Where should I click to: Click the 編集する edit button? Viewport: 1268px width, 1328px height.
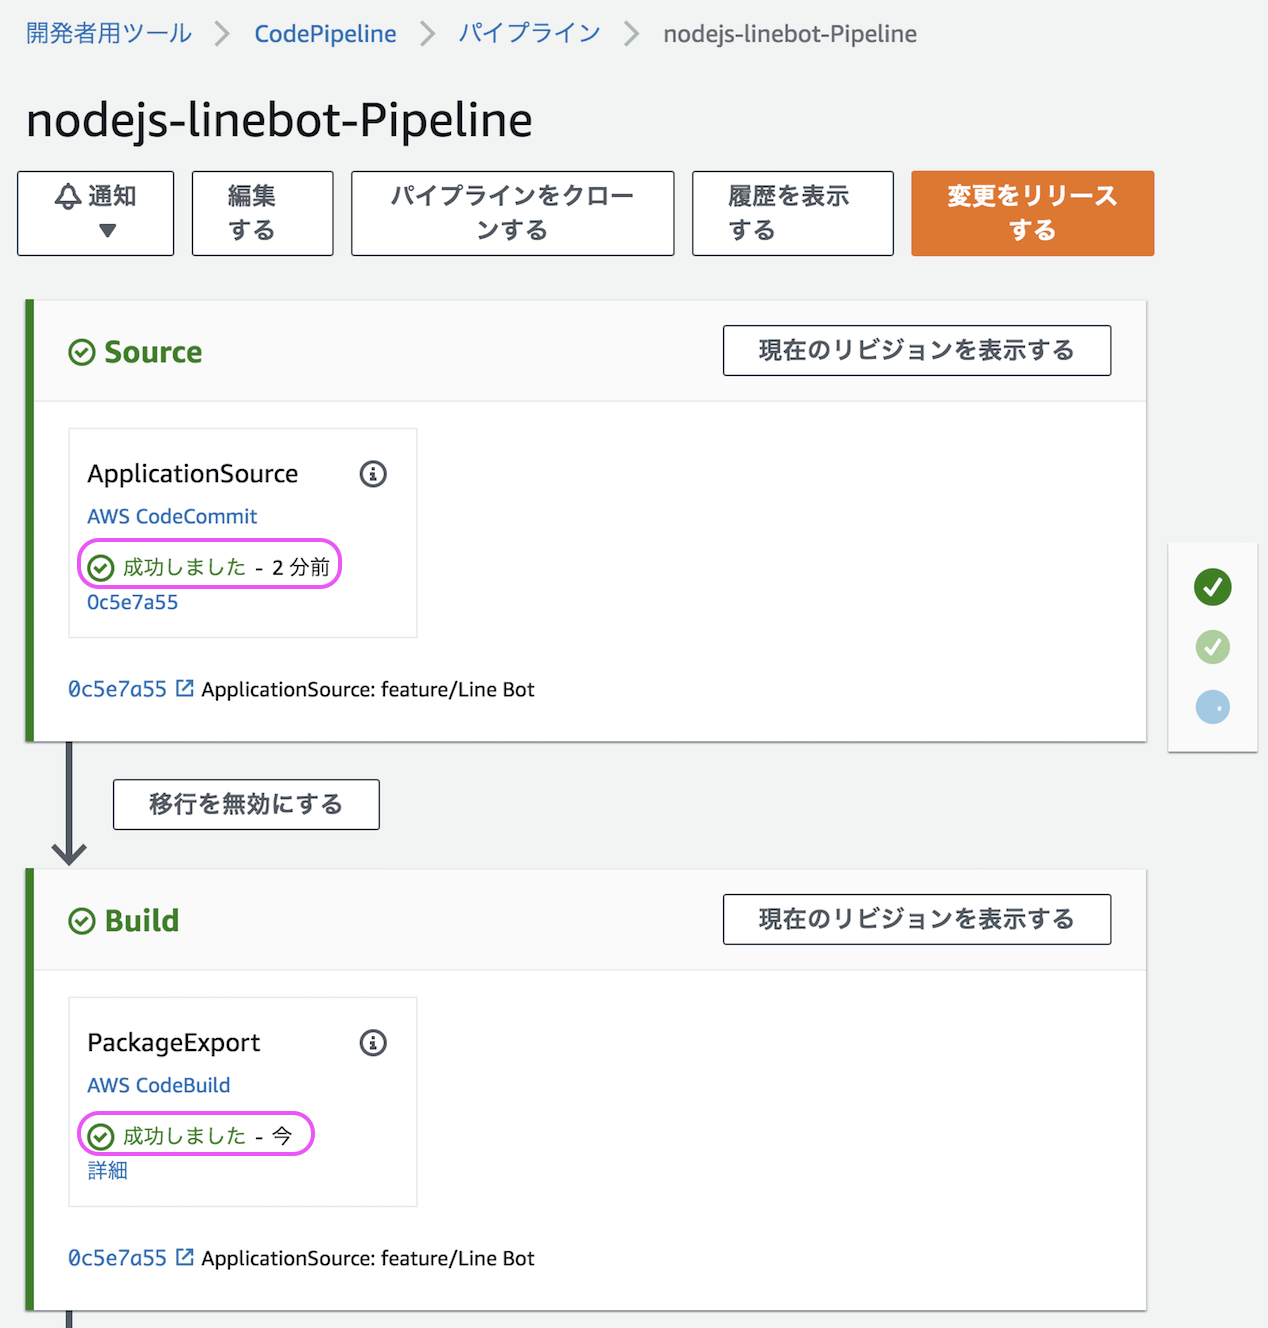coord(262,213)
